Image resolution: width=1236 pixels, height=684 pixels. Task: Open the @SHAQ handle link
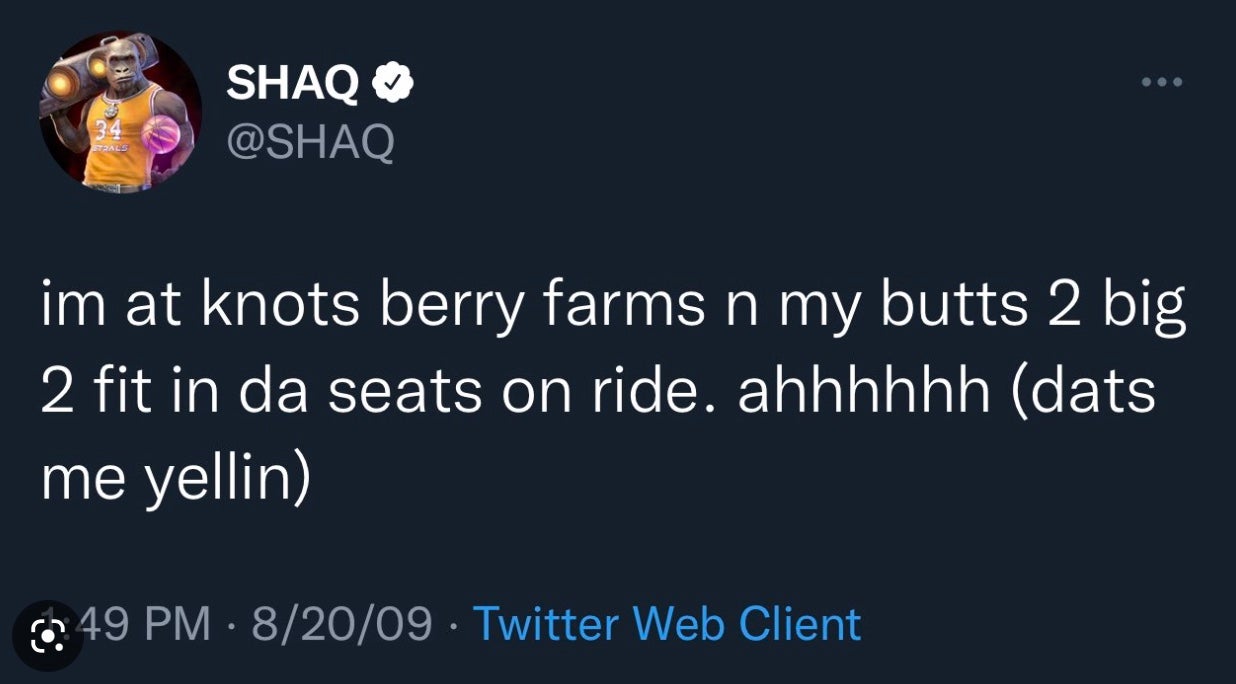coord(310,143)
